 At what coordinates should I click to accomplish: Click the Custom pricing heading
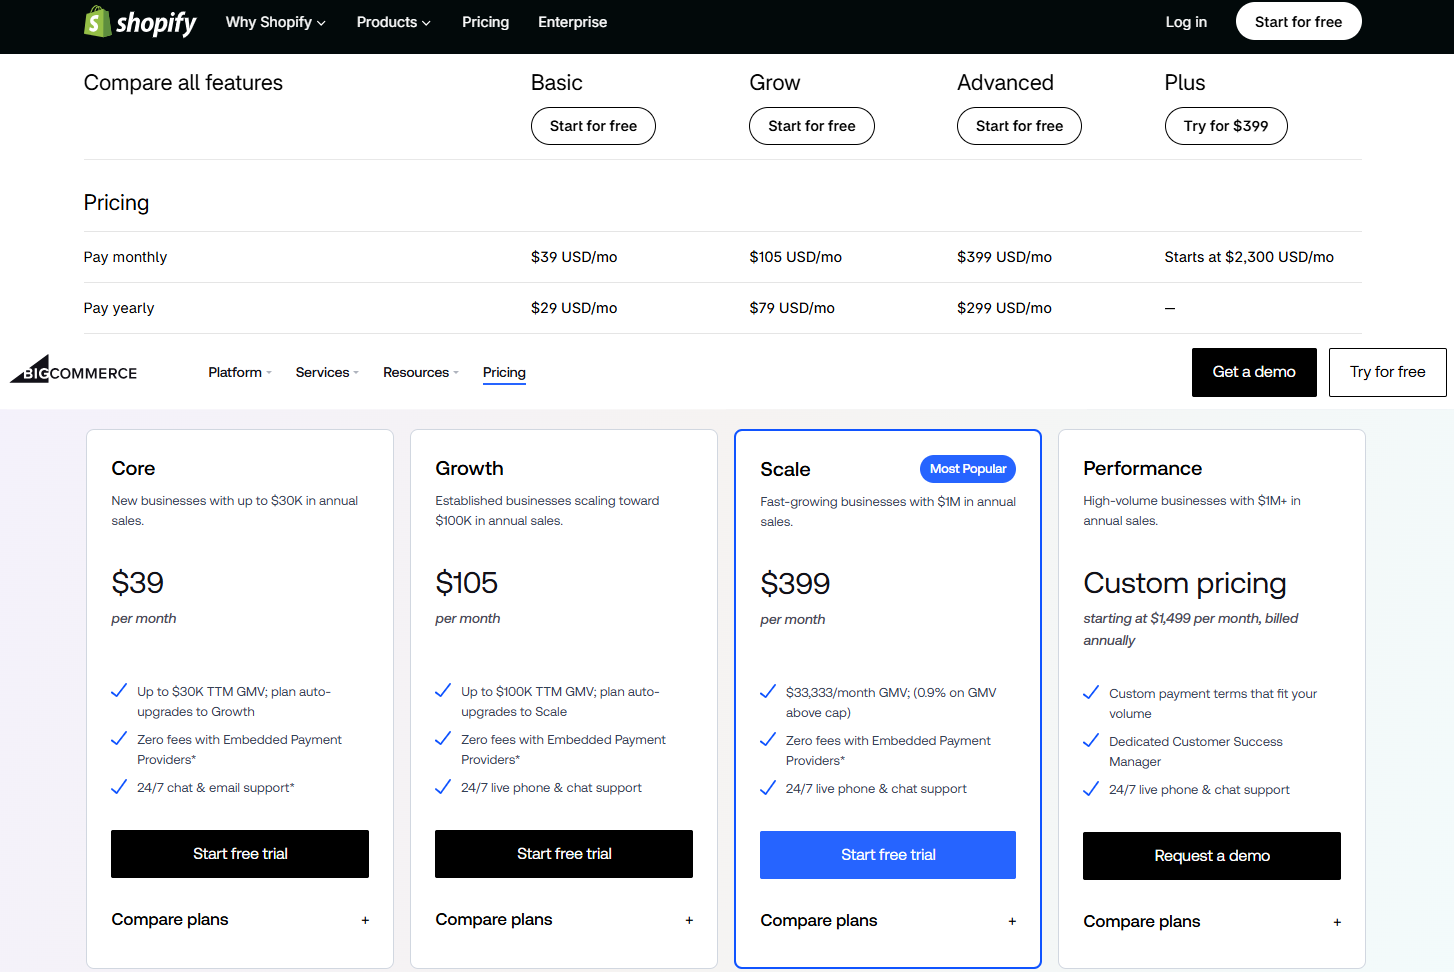coord(1184,583)
